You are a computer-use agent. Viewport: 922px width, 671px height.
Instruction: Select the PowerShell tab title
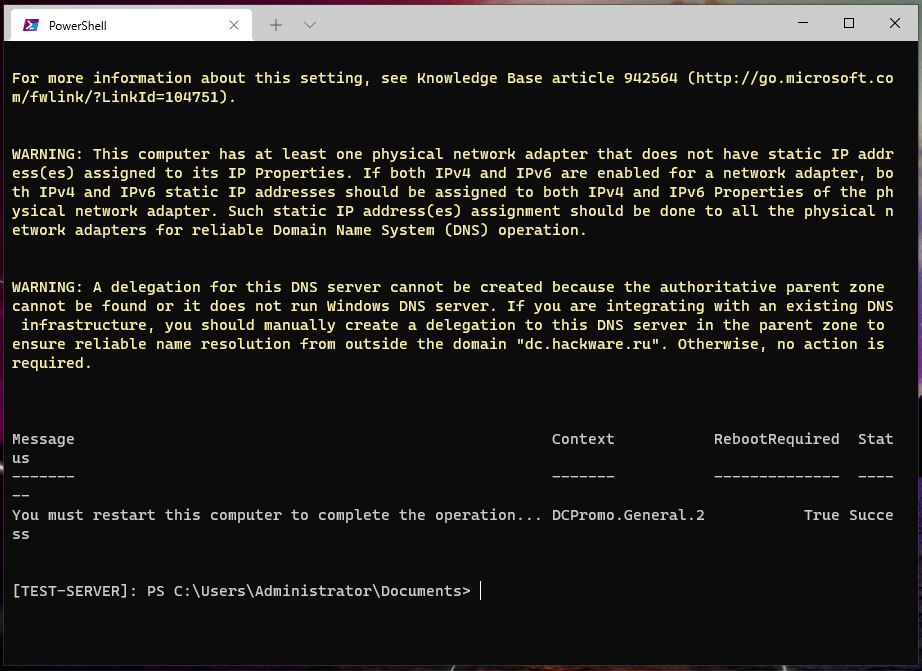[x=78, y=25]
